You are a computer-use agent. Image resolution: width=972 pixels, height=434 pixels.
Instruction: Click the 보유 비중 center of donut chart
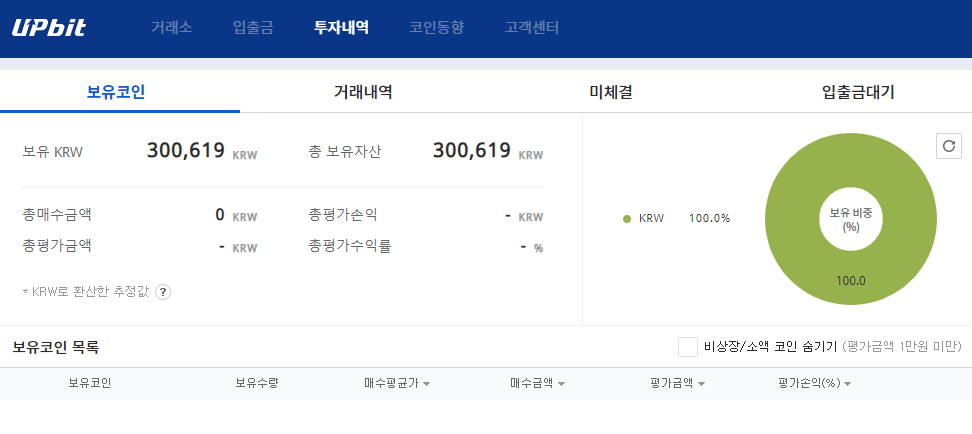850,219
